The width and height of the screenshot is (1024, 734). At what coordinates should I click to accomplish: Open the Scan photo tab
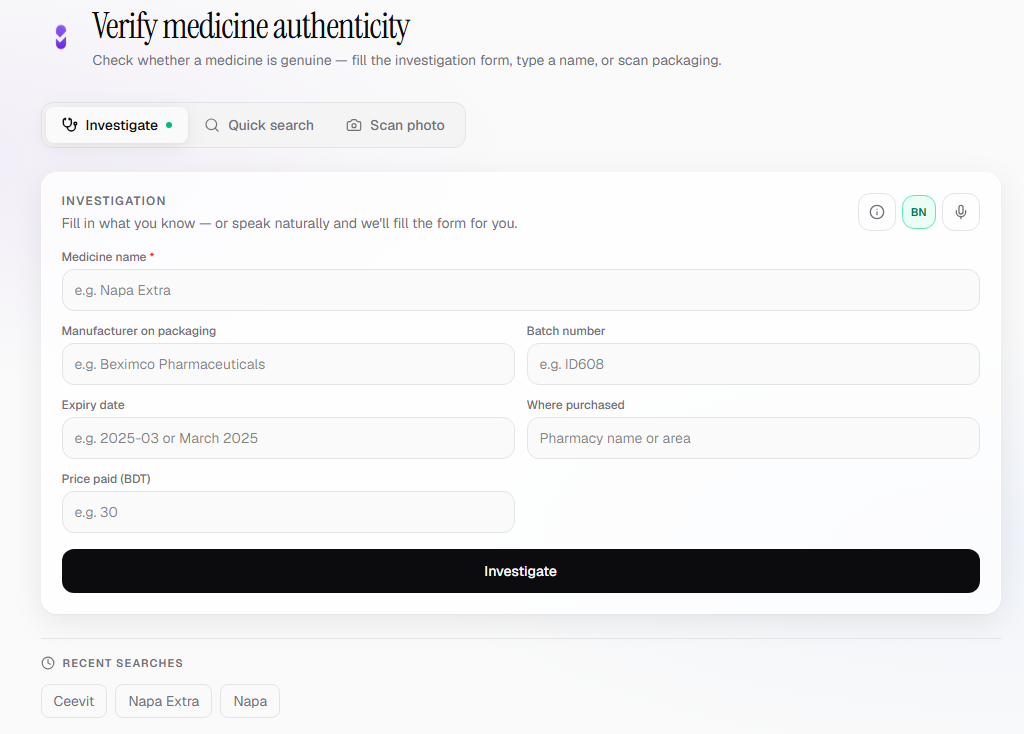pos(396,125)
